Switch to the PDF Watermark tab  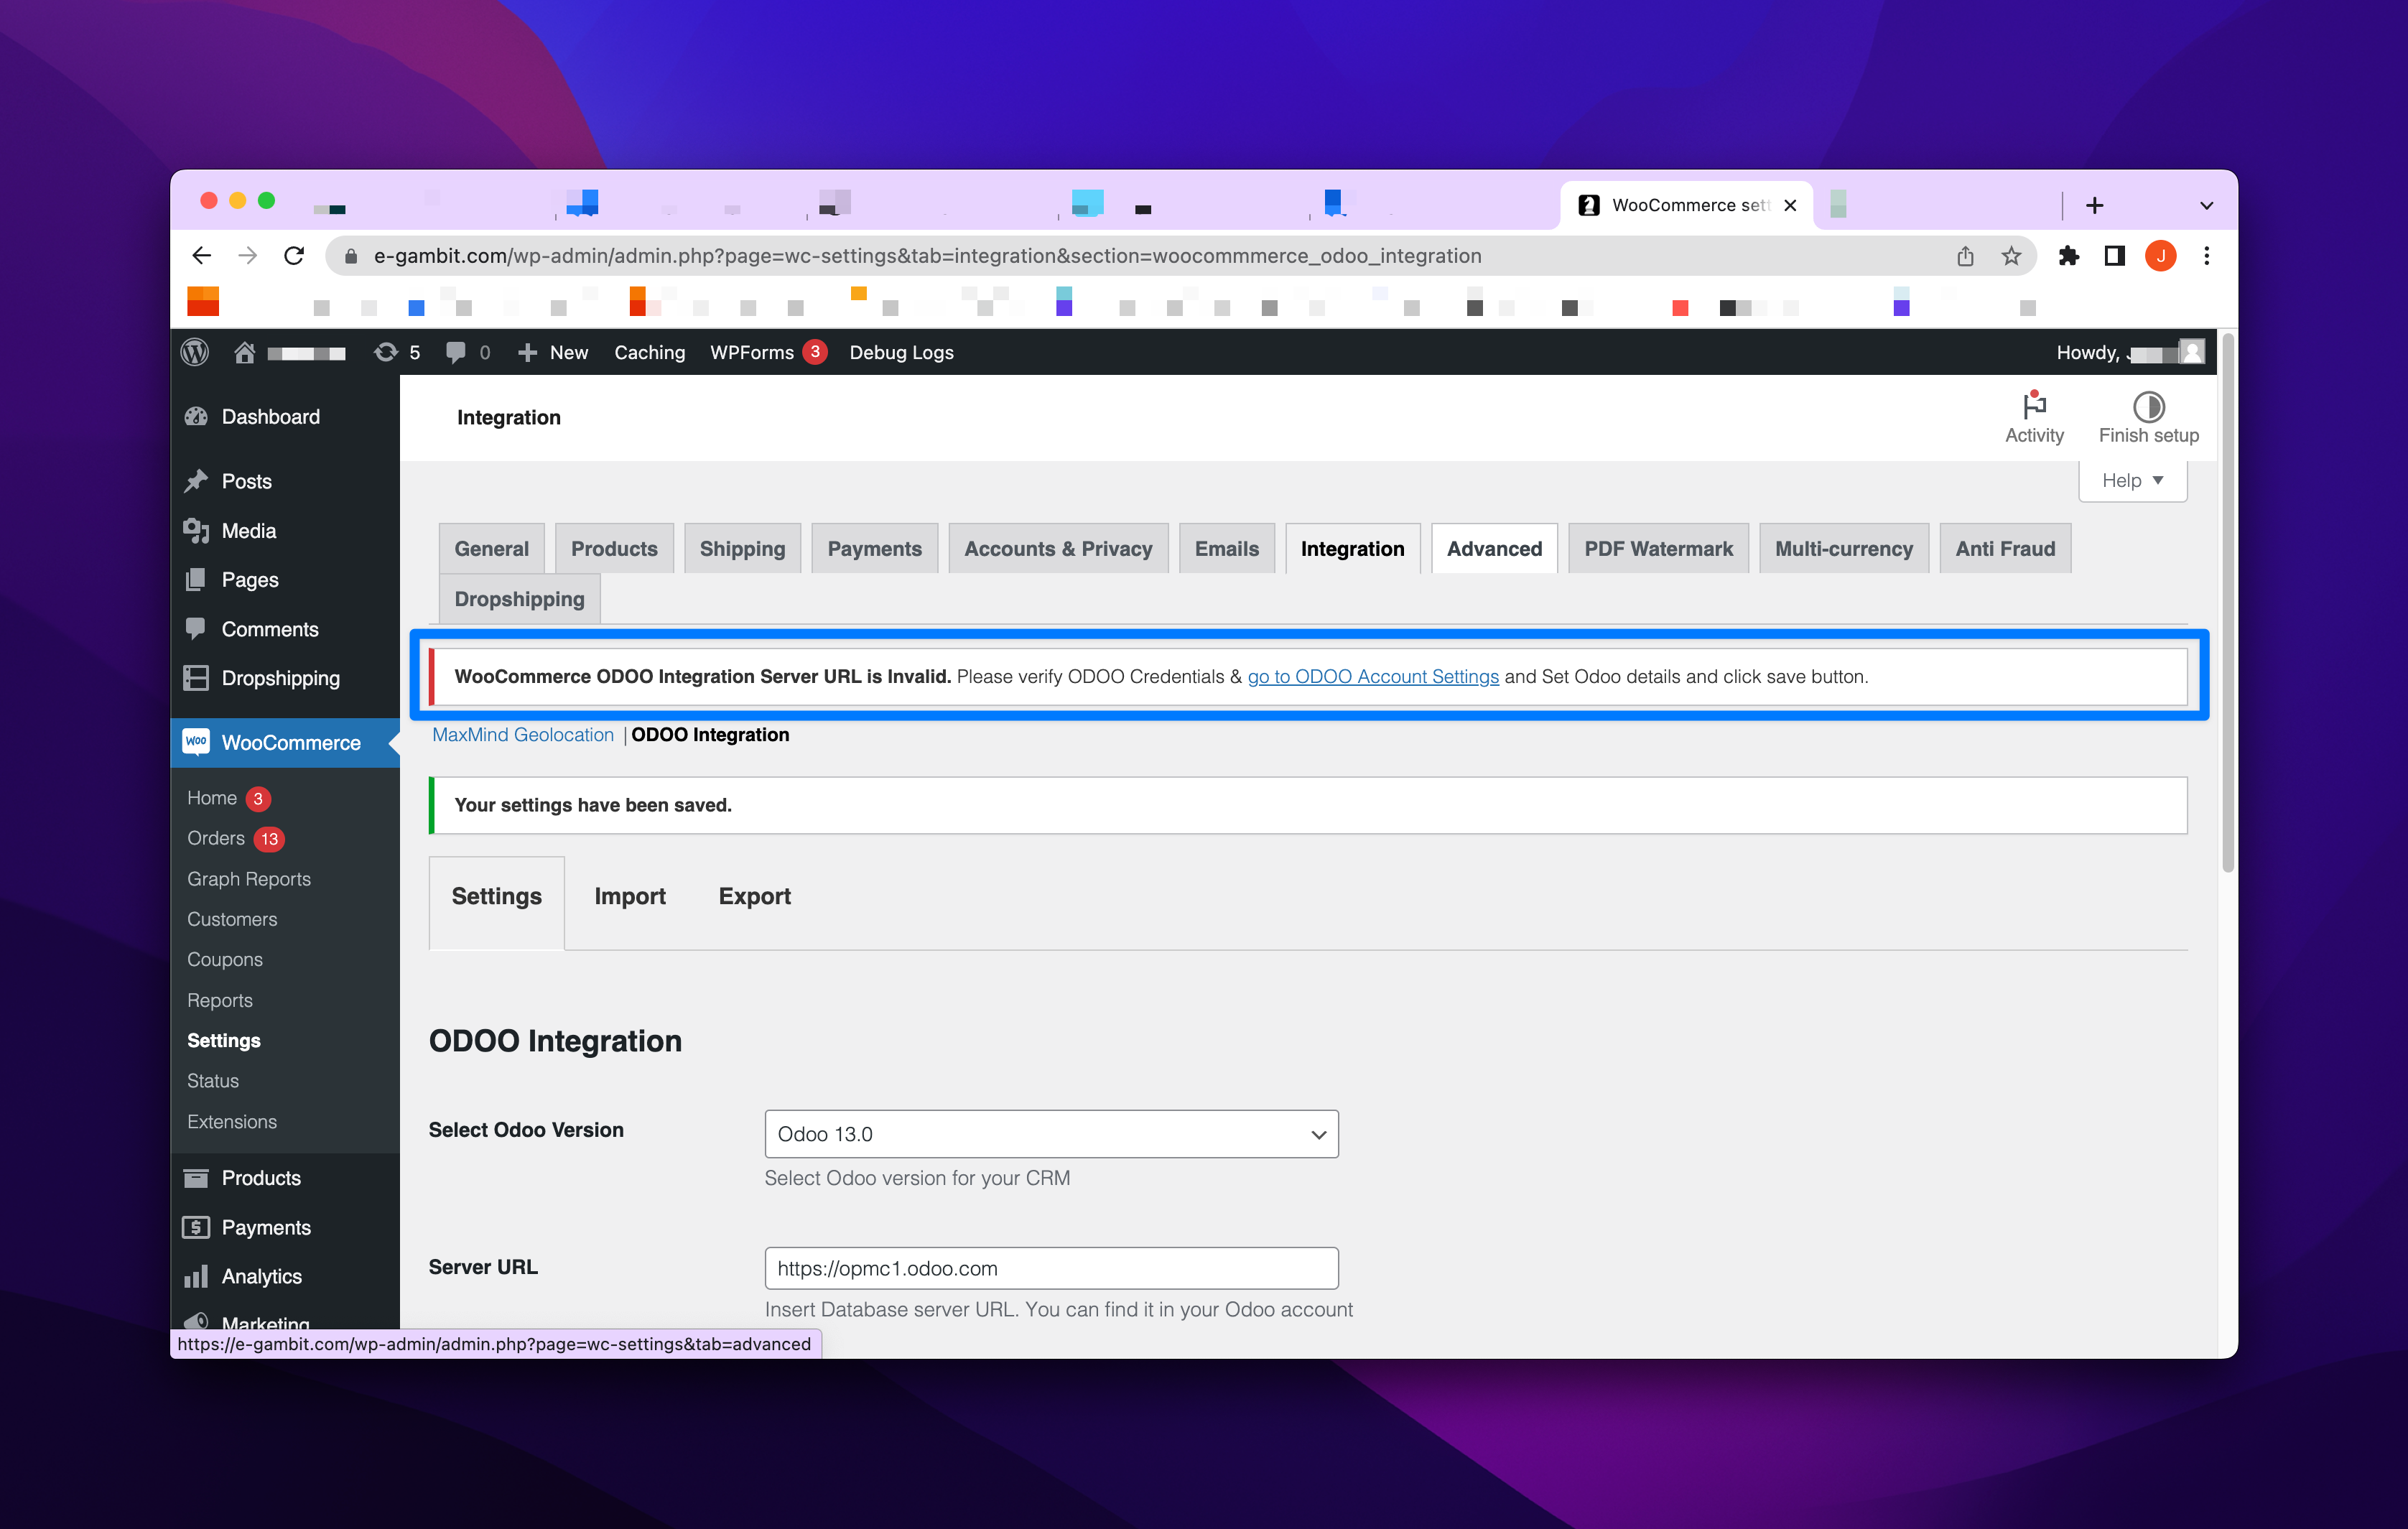[1658, 548]
